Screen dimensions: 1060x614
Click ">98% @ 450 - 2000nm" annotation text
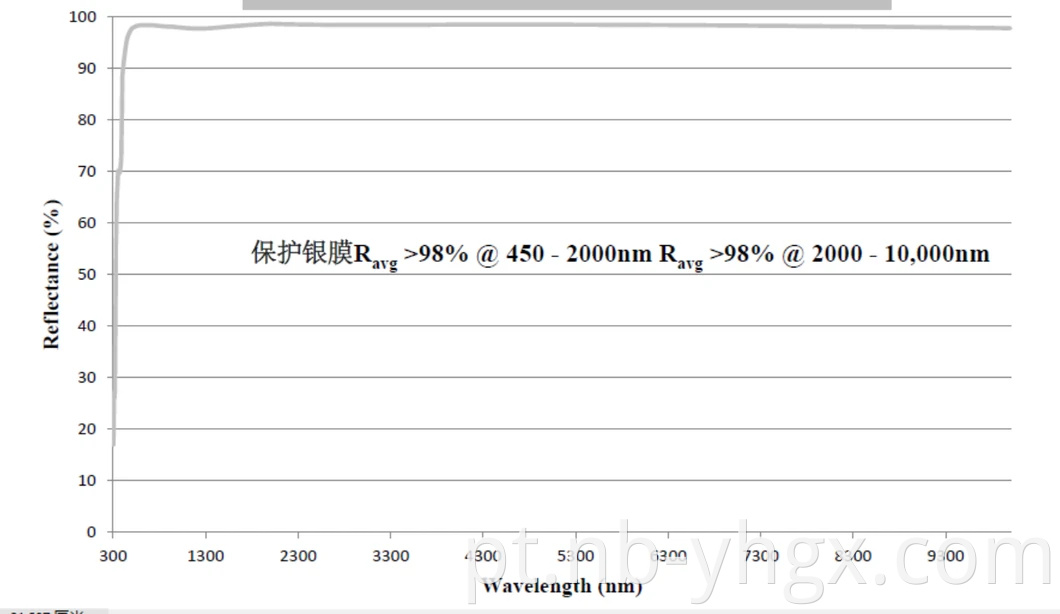[529, 254]
